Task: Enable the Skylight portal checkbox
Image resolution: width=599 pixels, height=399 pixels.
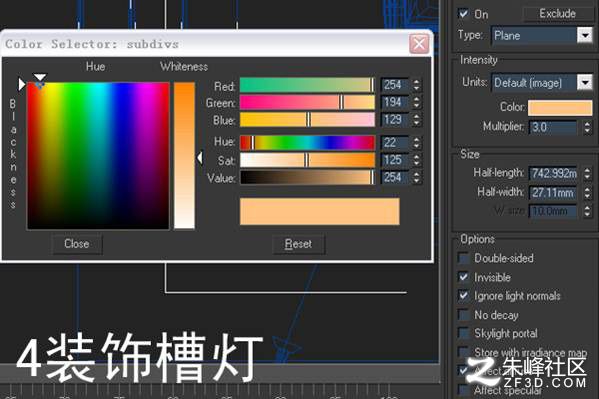Action: 463,333
